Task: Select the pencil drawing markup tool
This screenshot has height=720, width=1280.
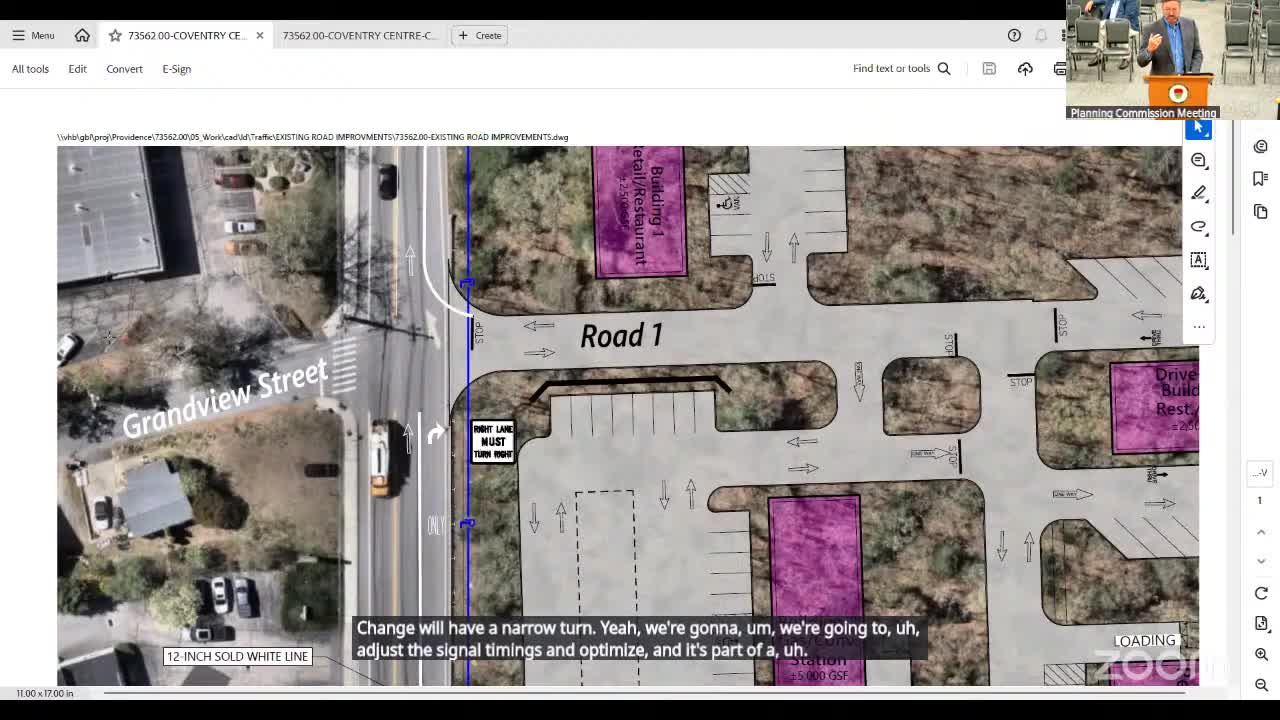Action: 1199,193
